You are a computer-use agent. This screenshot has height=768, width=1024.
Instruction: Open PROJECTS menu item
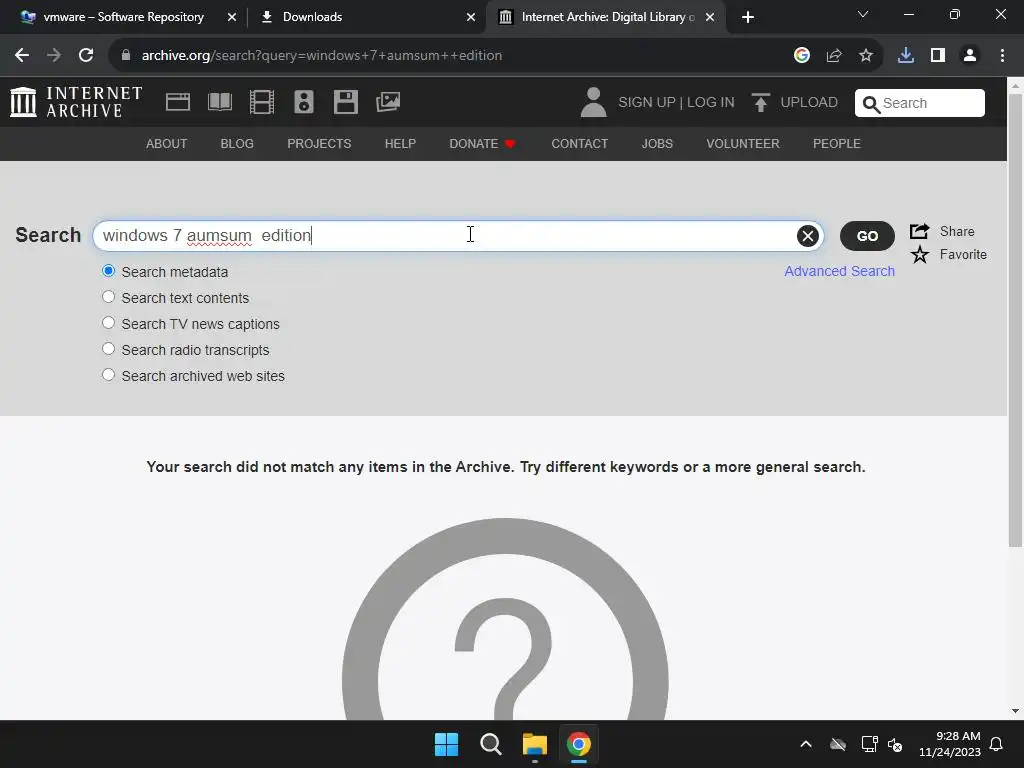coord(319,144)
